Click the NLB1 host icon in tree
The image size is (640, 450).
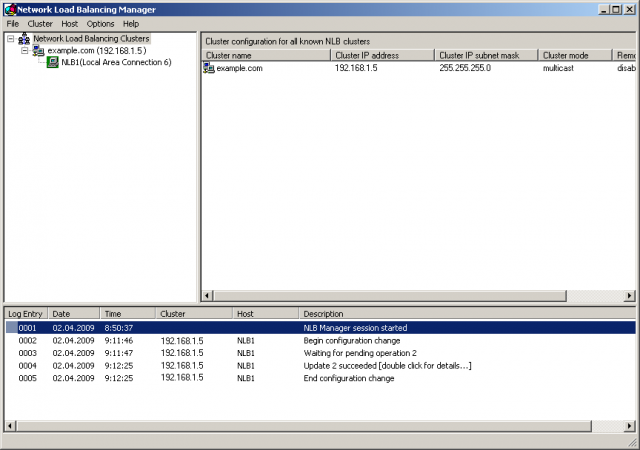pos(53,62)
